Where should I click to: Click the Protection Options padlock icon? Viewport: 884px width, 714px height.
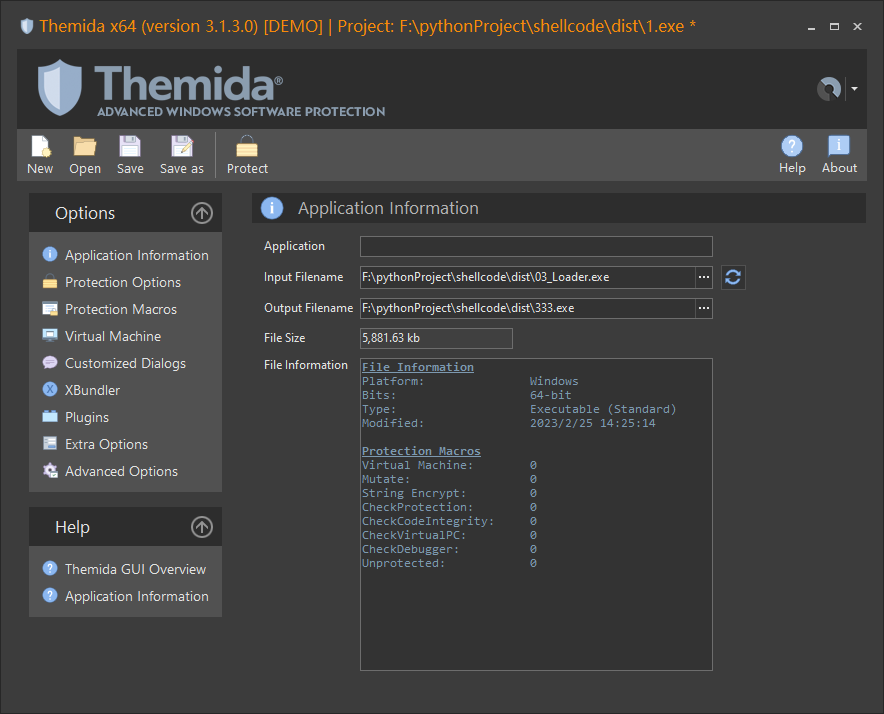[x=50, y=281]
